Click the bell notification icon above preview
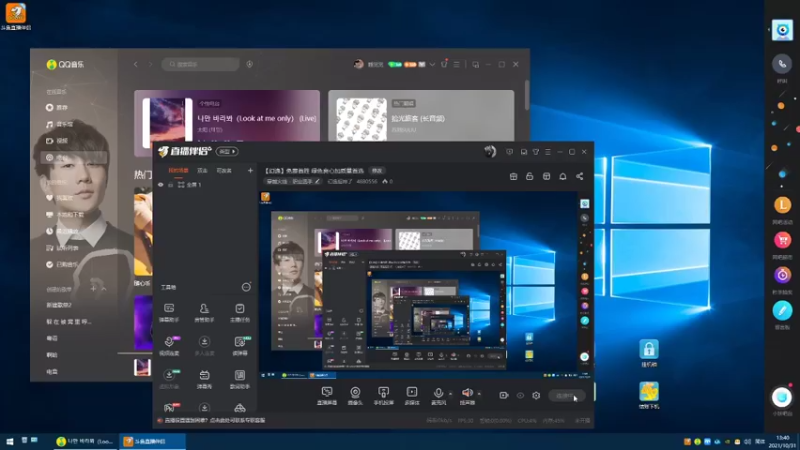The height and width of the screenshot is (450, 800). pyautogui.click(x=563, y=177)
